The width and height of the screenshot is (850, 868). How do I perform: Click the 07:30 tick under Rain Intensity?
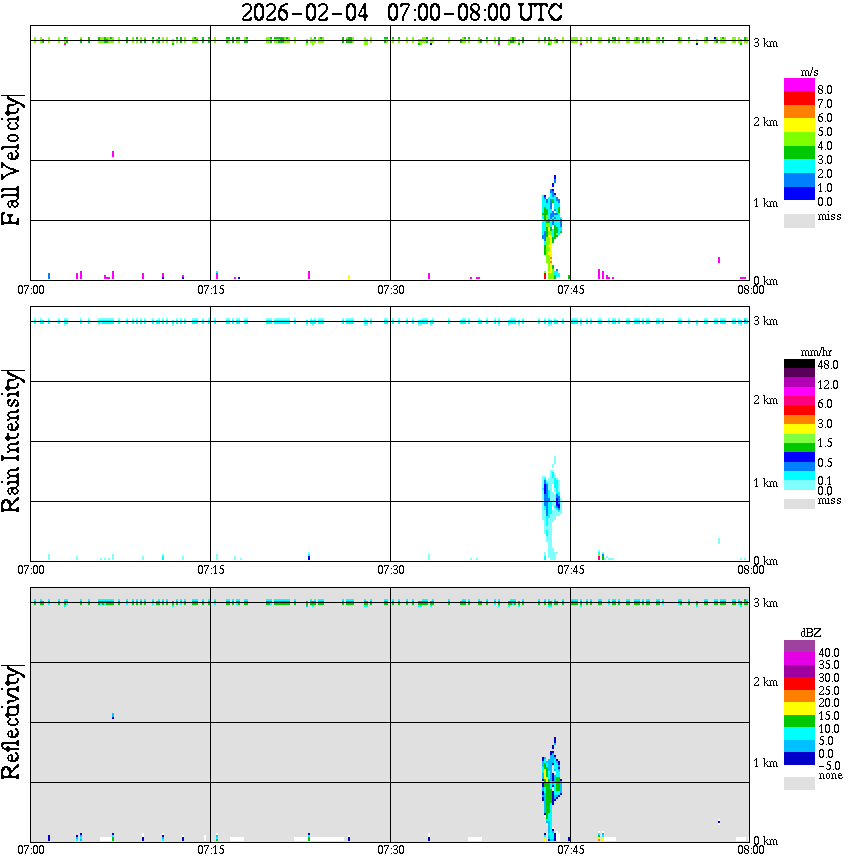point(390,570)
